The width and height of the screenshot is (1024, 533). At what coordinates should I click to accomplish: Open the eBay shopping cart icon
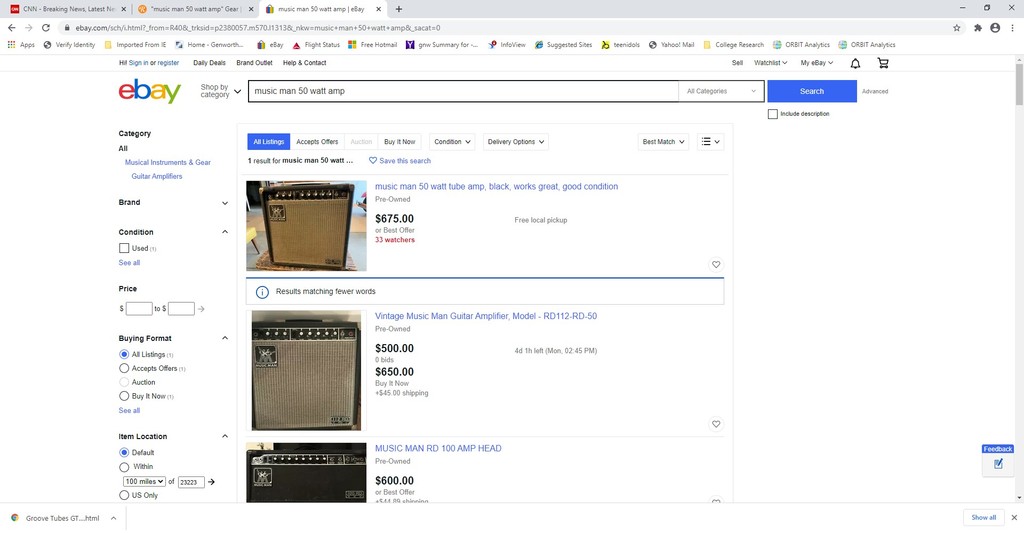882,63
